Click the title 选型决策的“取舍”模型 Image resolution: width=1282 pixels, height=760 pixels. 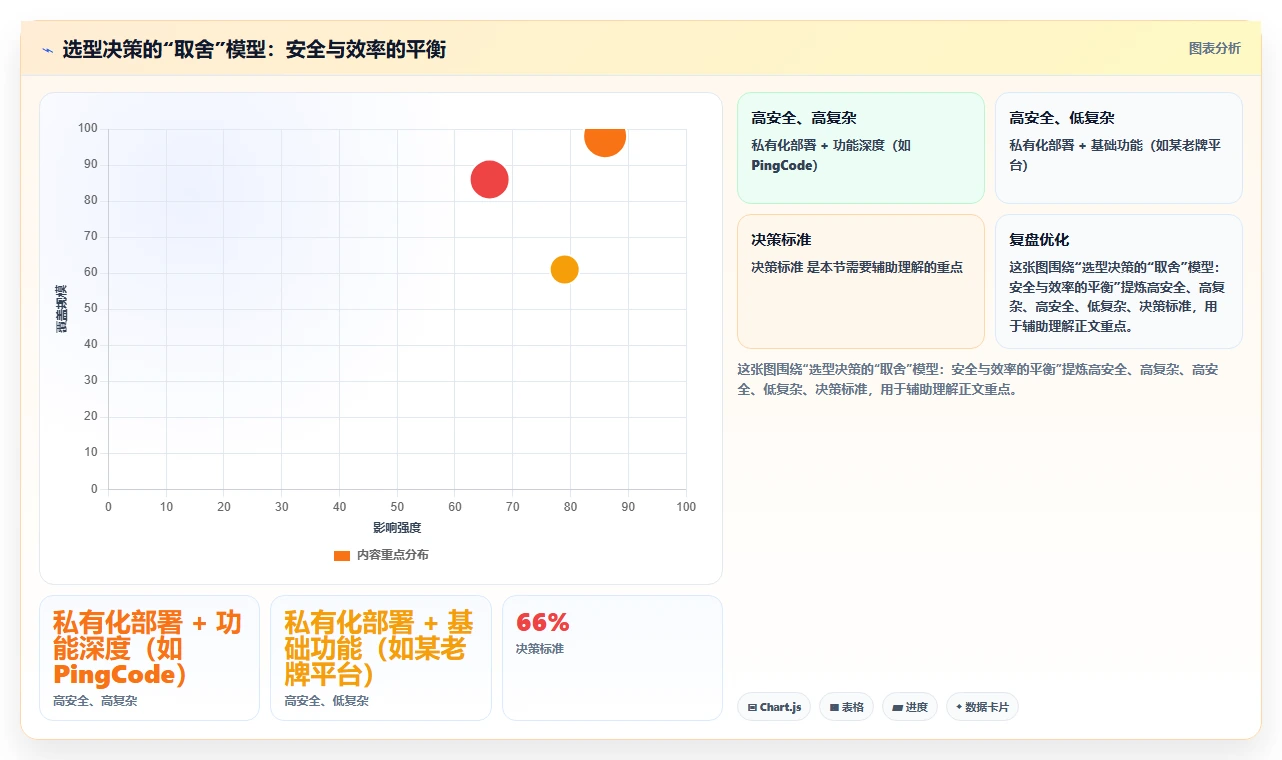(254, 49)
